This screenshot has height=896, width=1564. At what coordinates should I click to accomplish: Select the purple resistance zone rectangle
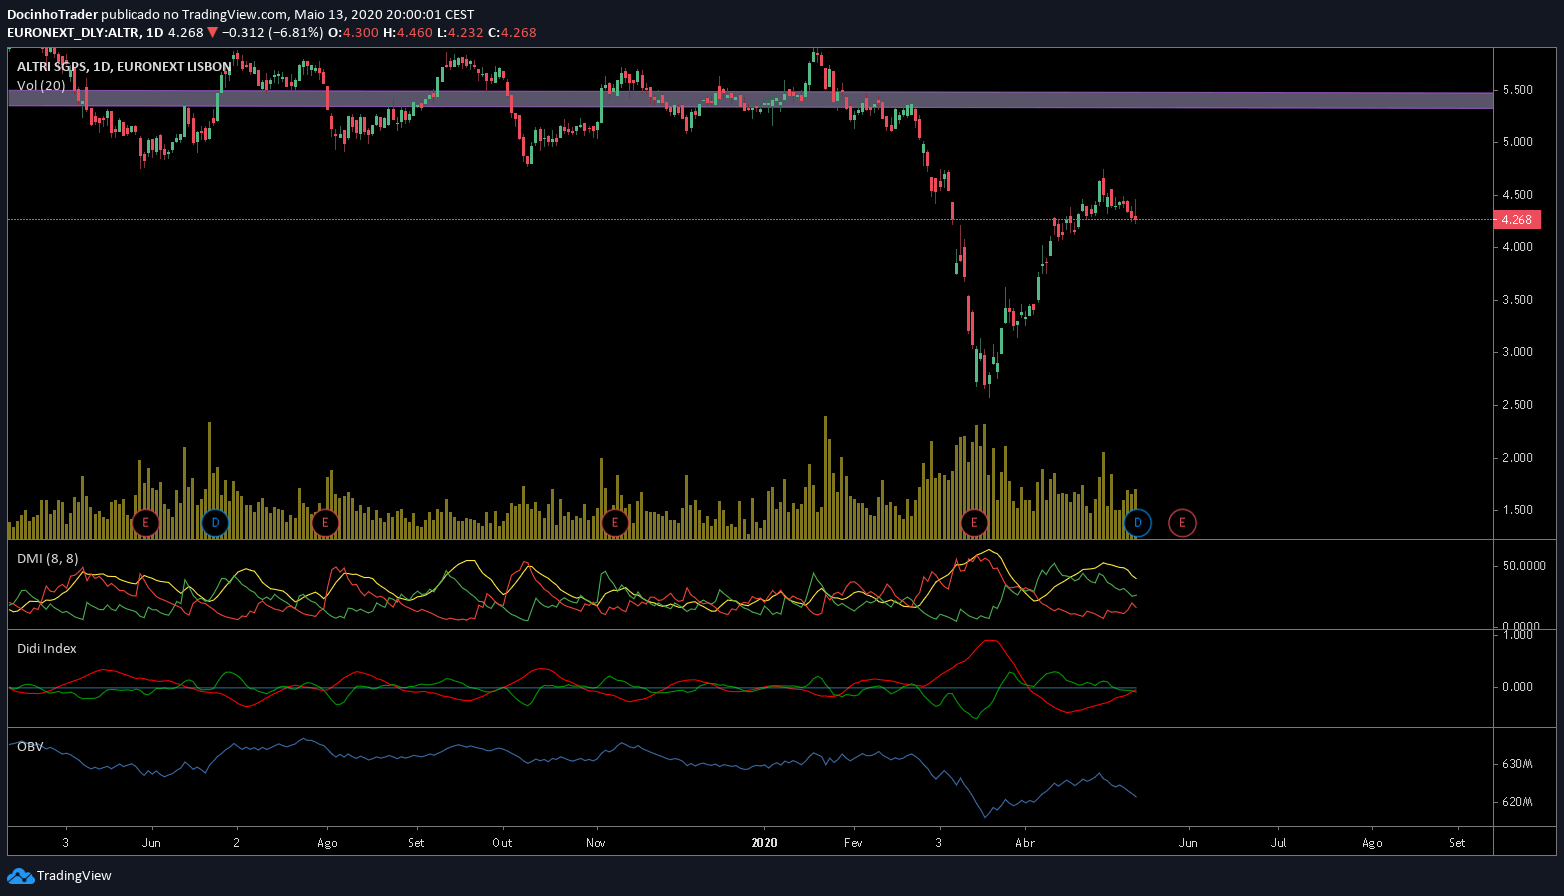coord(750,99)
